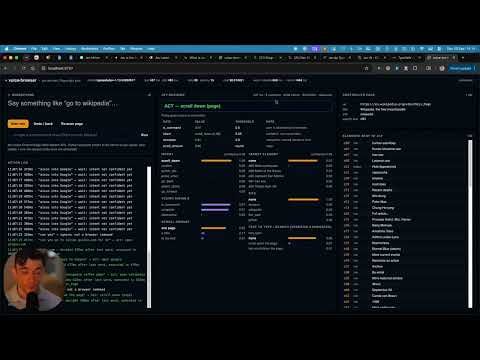Open the Profiles menu
The width and height of the screenshot is (480, 360).
pos(109,49)
